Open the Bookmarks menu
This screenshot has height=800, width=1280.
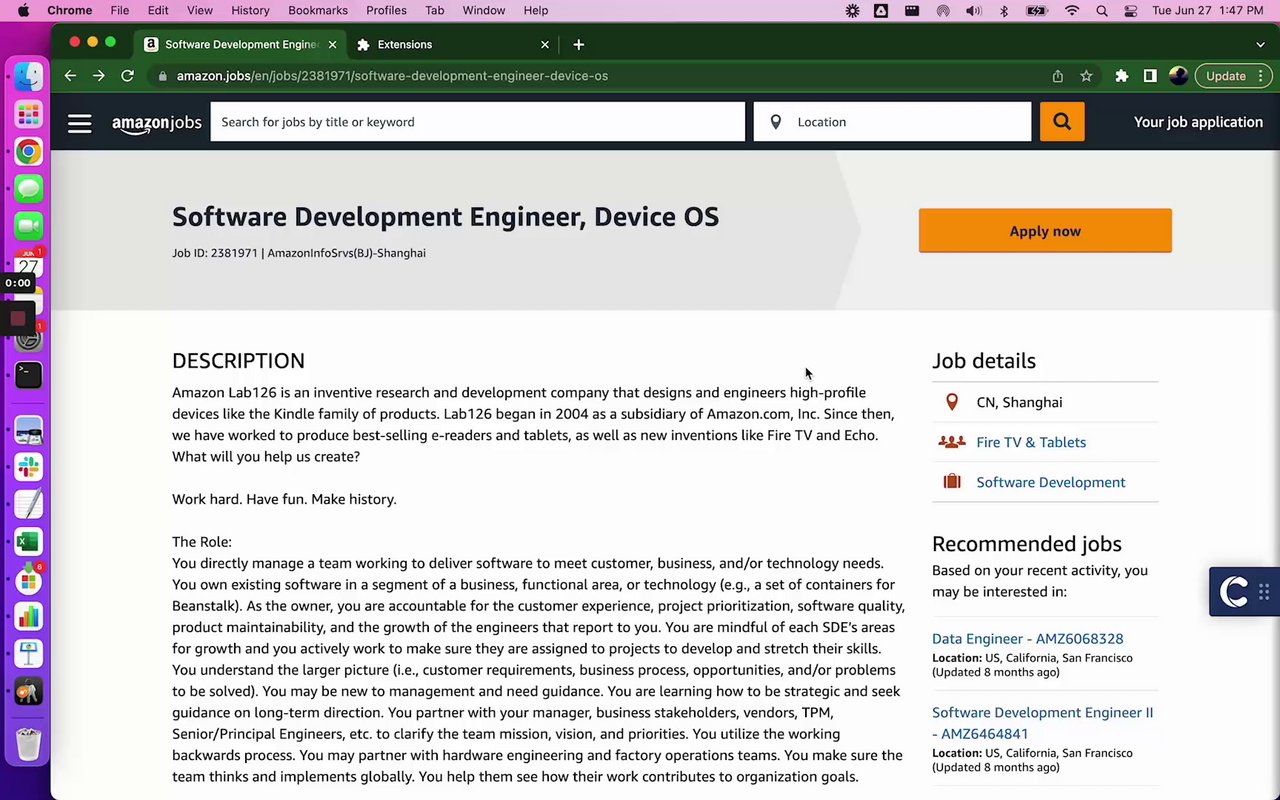[318, 10]
